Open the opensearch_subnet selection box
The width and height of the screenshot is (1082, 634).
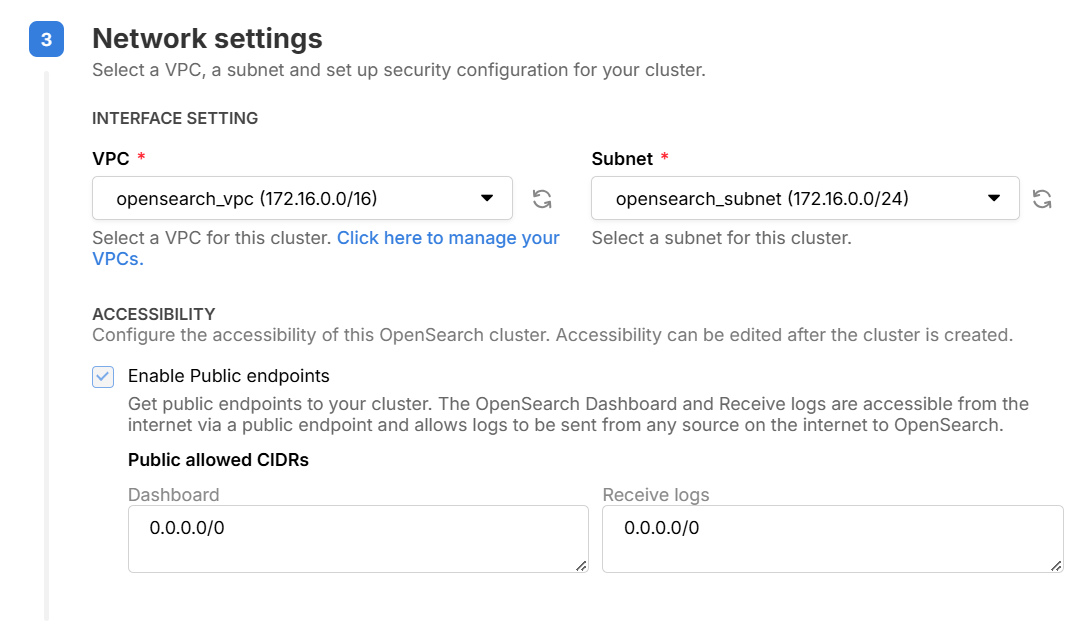(790, 198)
